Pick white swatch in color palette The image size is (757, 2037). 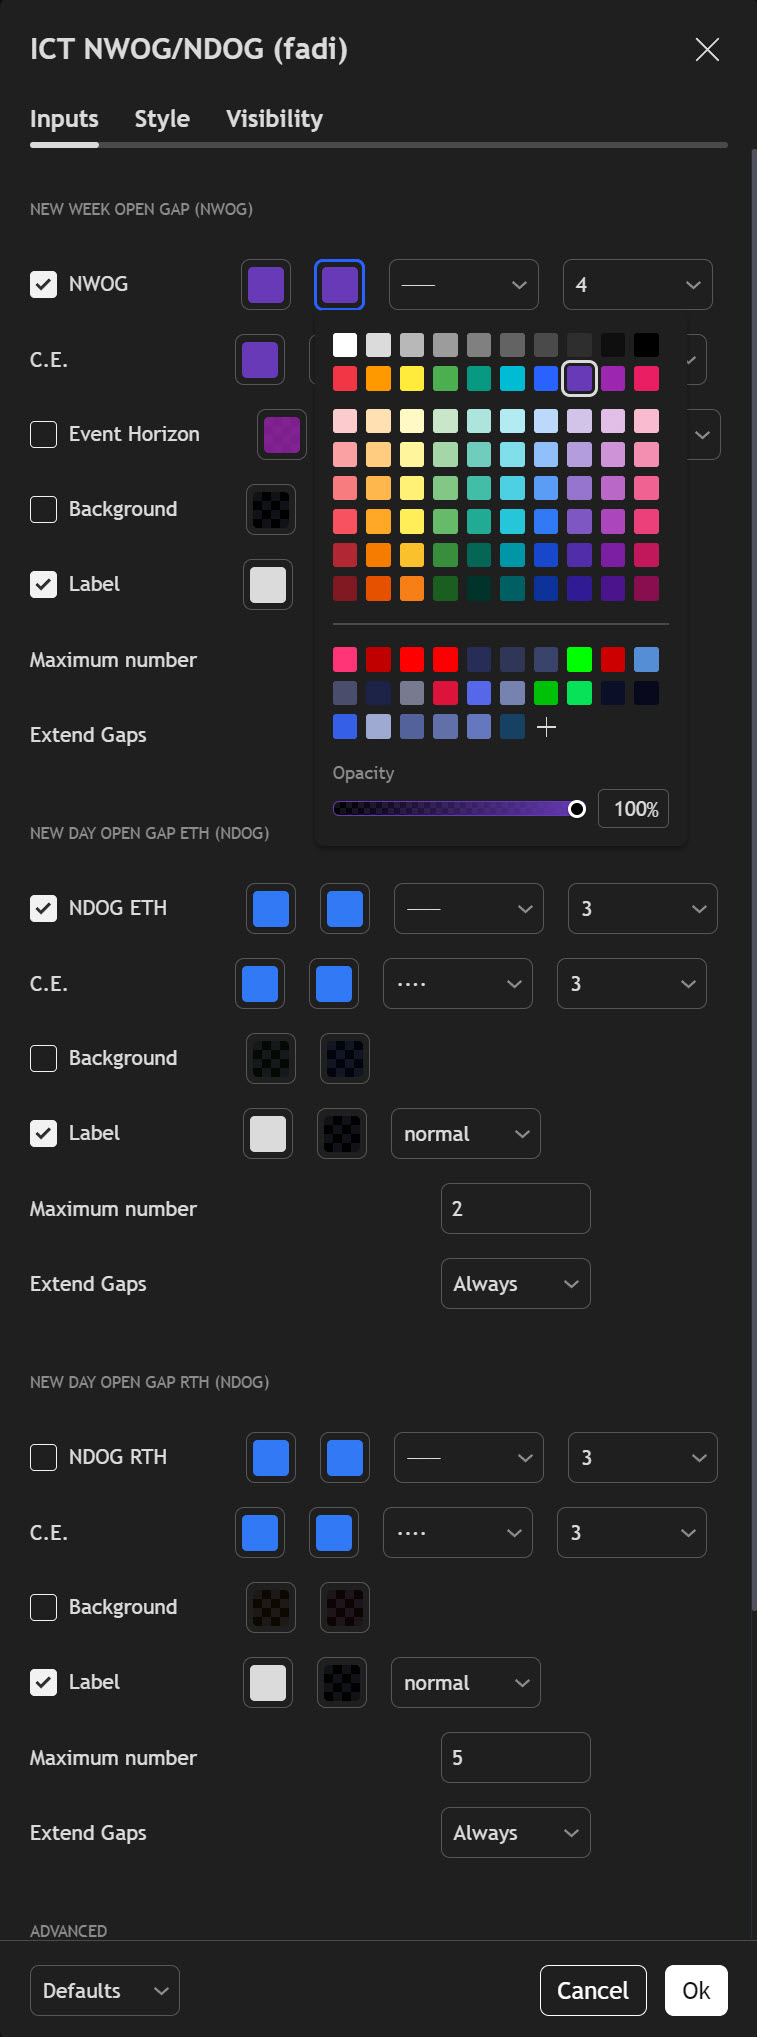tap(345, 345)
